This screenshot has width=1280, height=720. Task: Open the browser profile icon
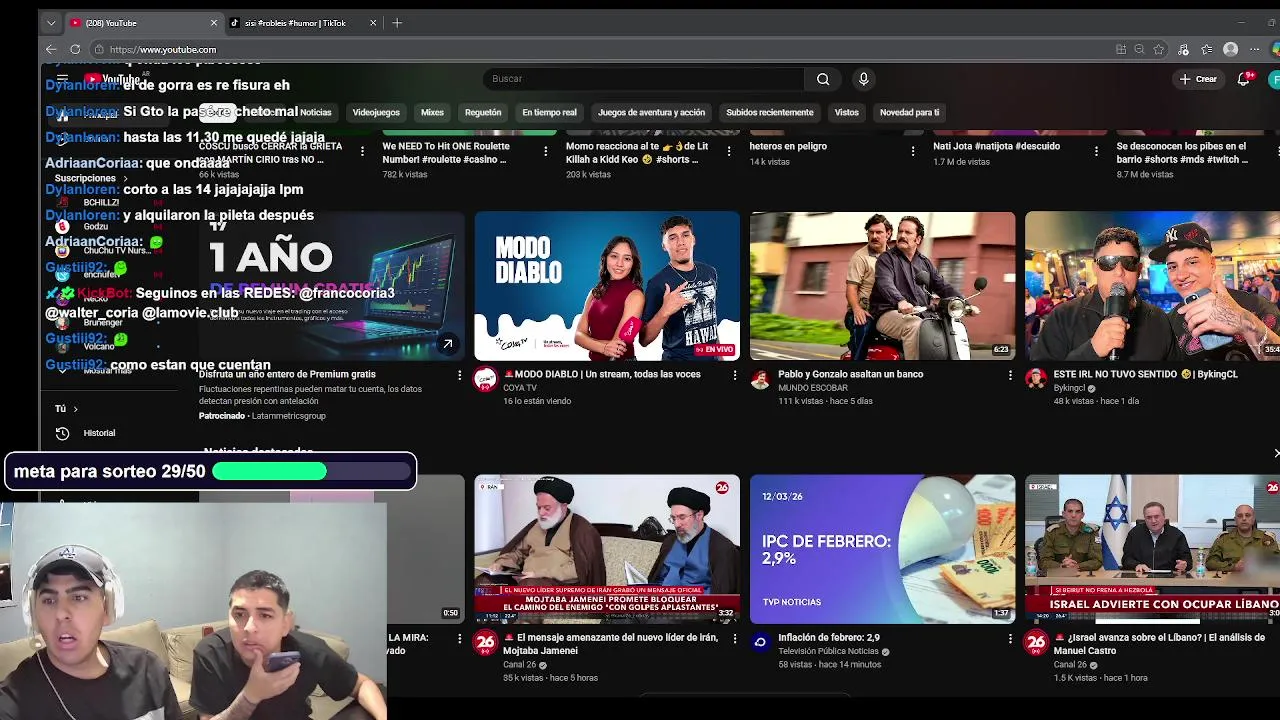click(x=1231, y=49)
